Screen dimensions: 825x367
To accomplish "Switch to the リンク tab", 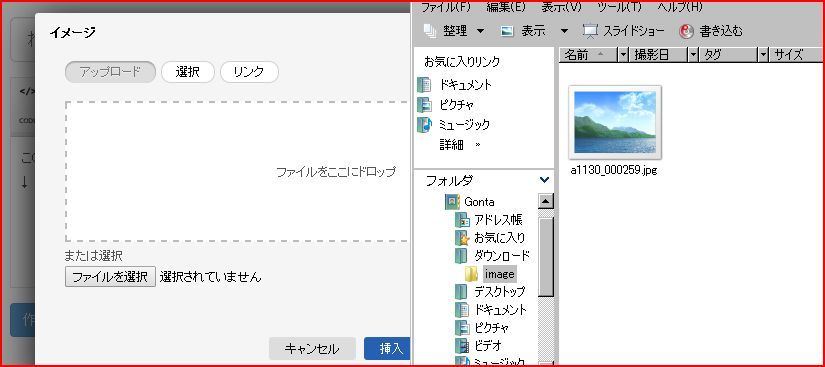I will pyautogui.click(x=249, y=72).
